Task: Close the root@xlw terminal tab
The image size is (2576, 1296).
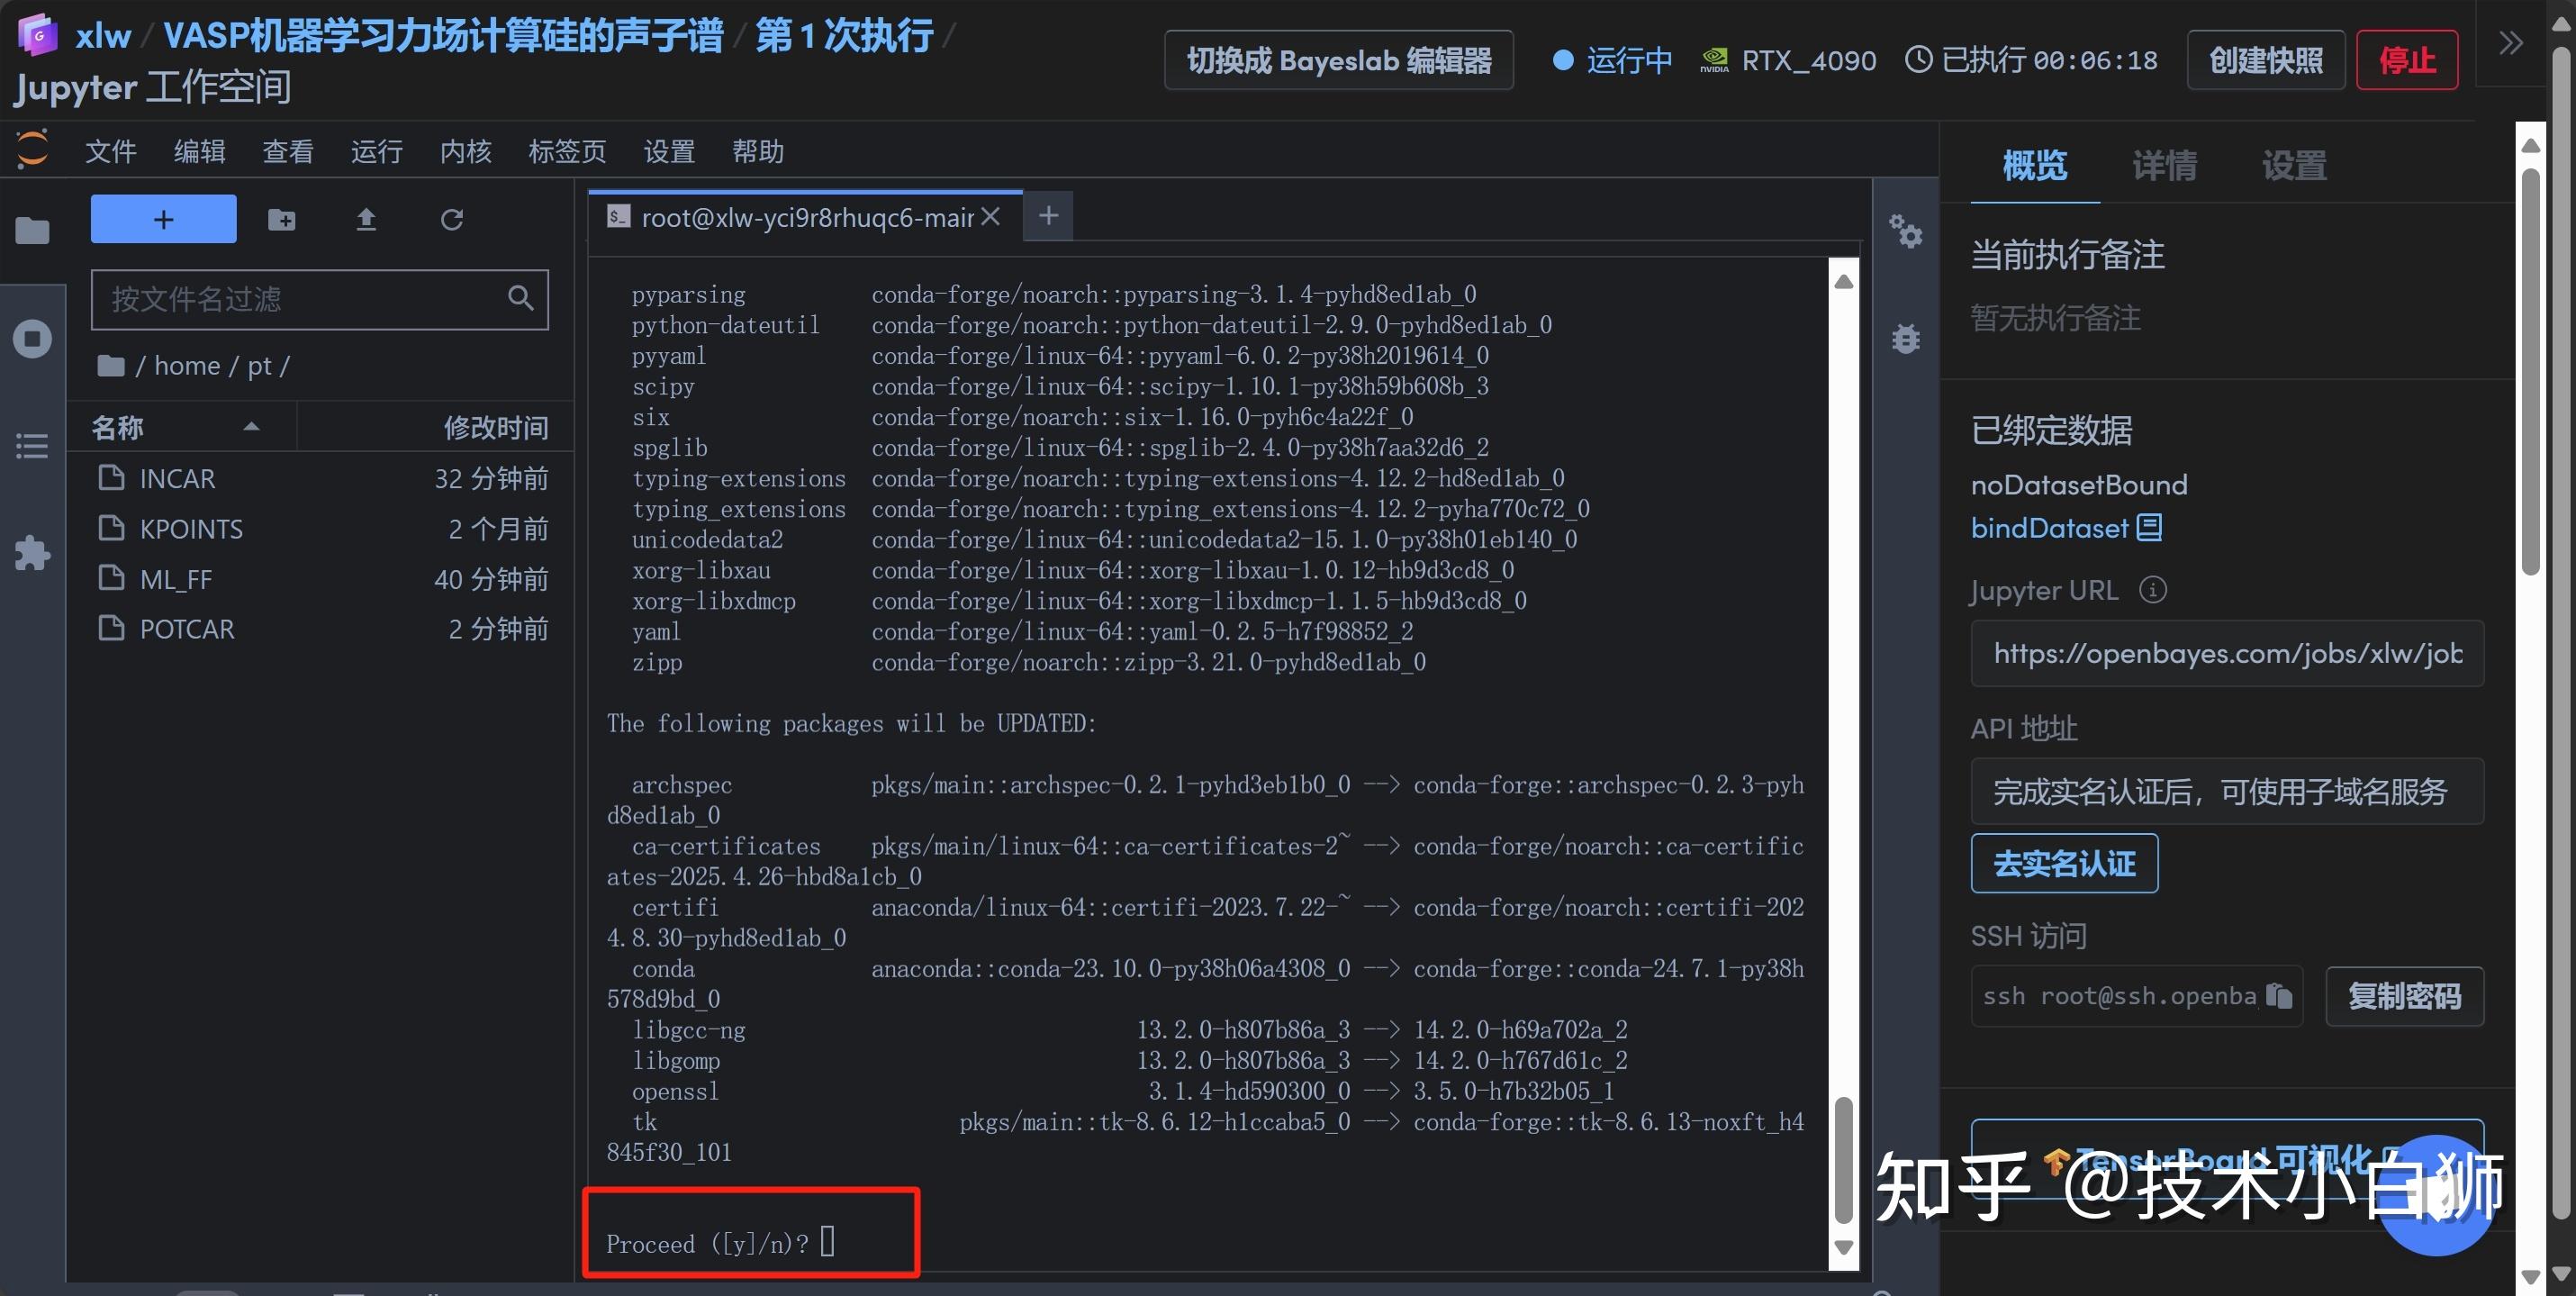Action: 990,216
